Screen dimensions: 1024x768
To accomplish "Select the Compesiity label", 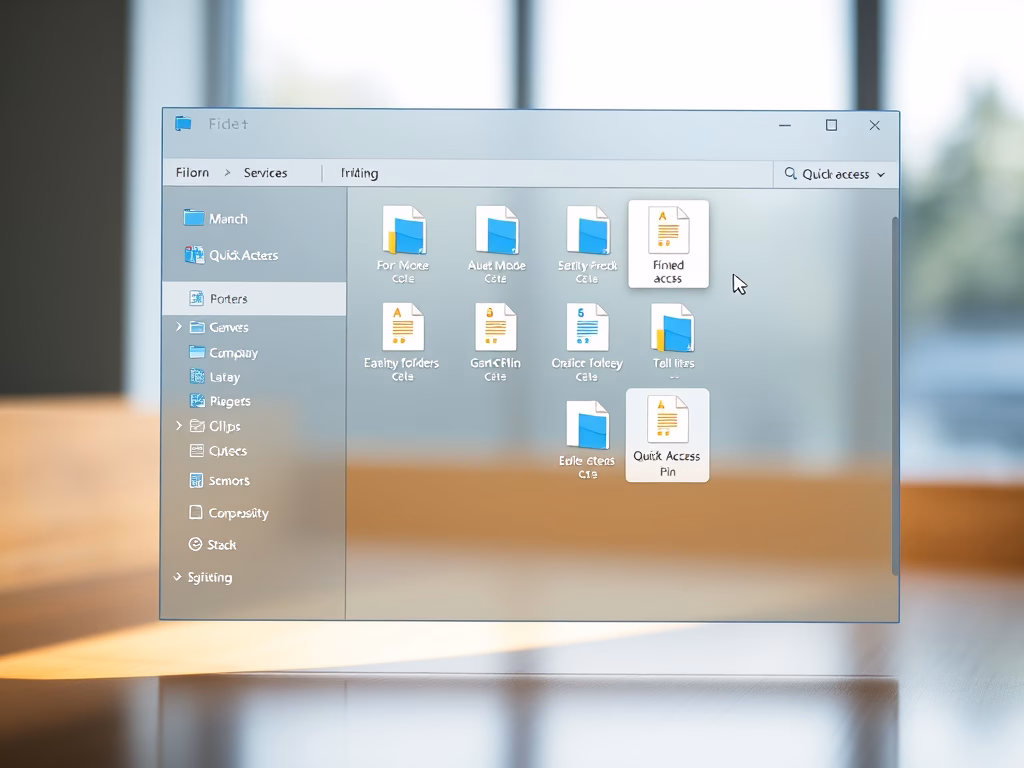I will pos(238,513).
